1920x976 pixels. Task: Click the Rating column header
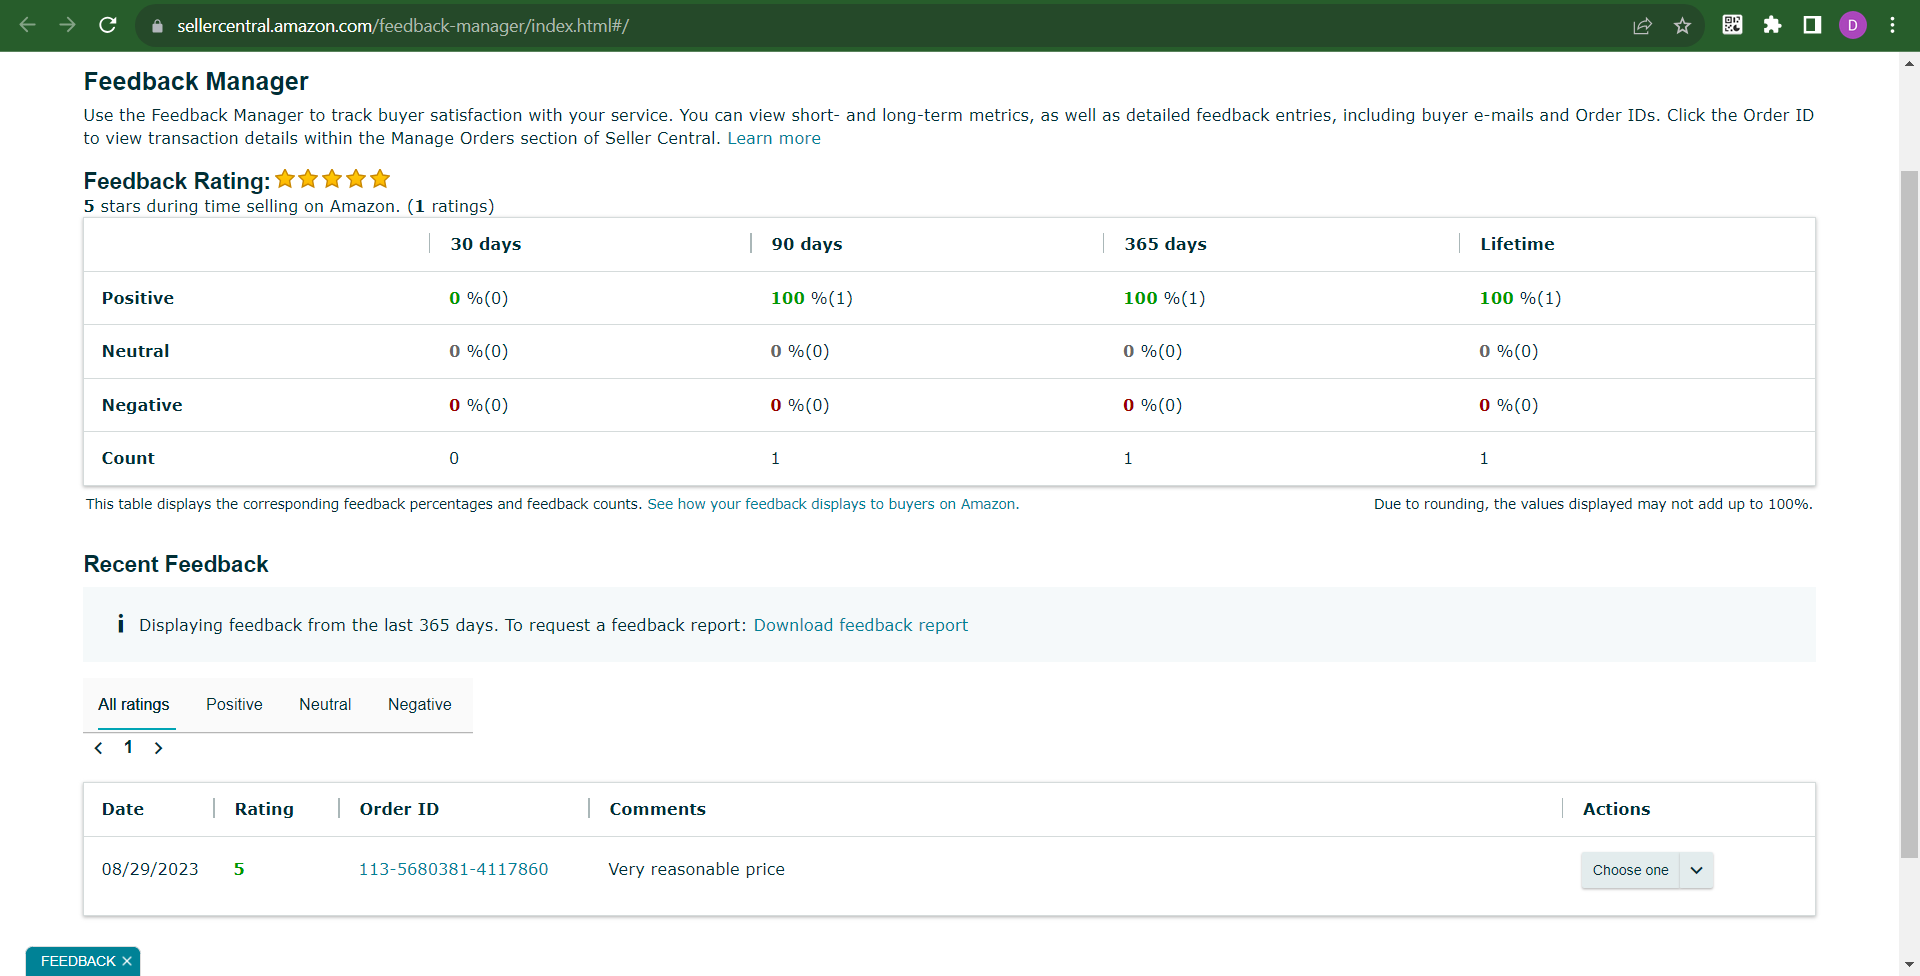[x=264, y=809]
